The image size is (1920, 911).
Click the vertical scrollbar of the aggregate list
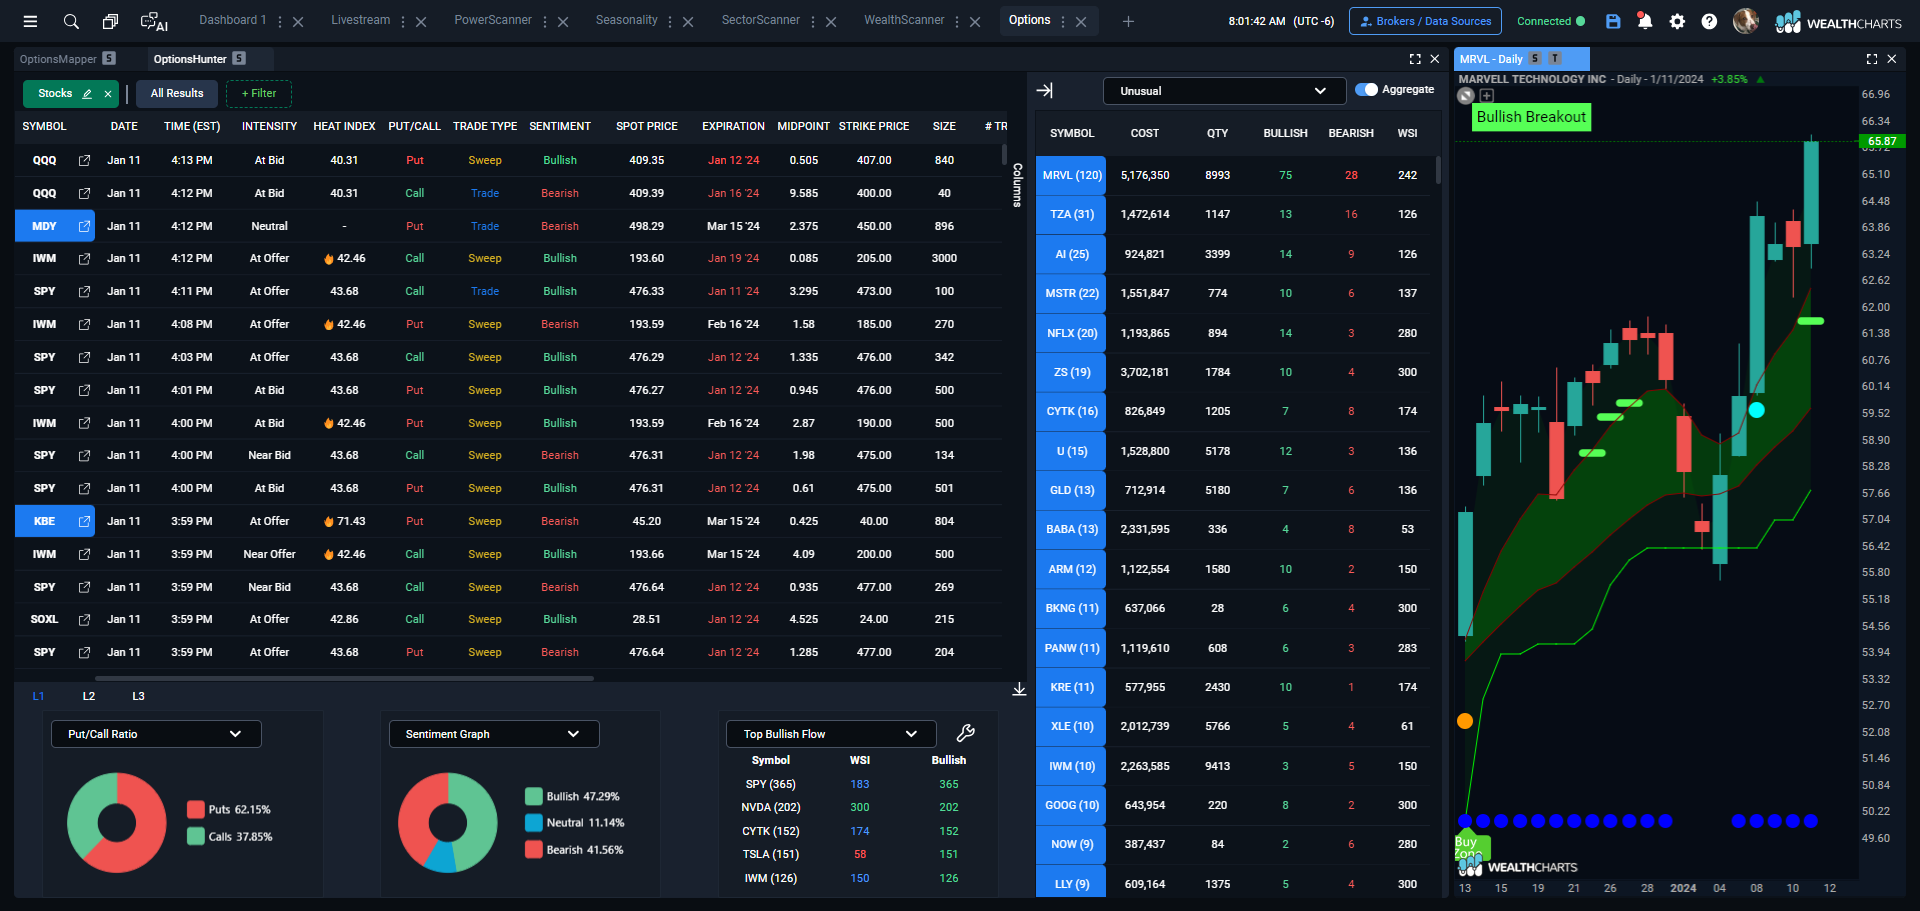(1438, 170)
